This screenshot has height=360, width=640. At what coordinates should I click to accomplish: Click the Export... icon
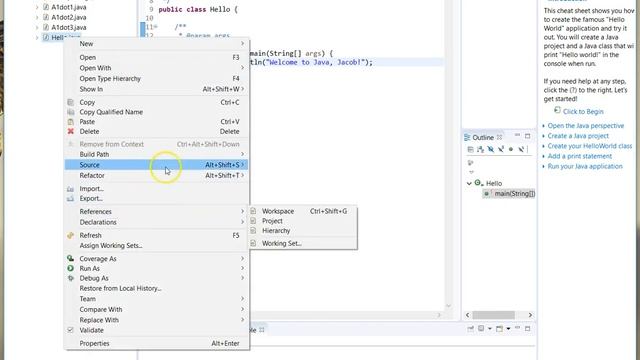(71, 198)
